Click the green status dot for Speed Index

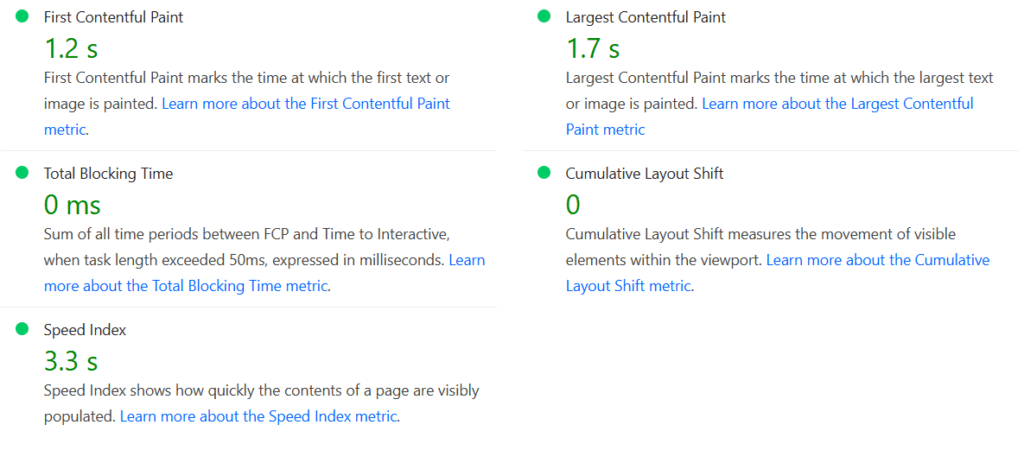22,329
